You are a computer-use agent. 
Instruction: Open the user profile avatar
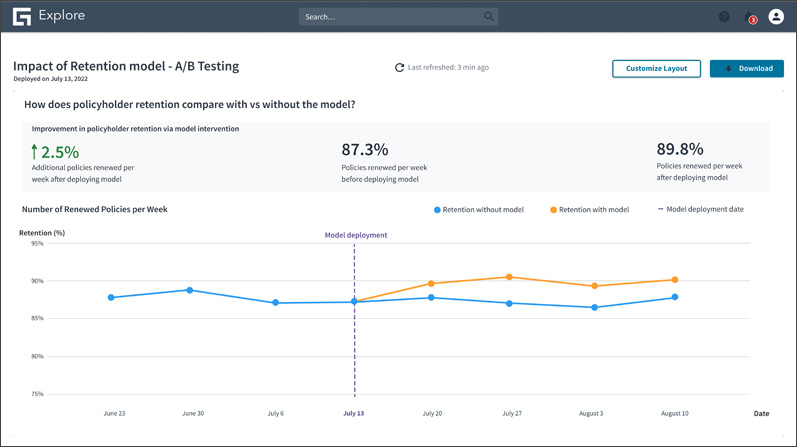click(x=776, y=16)
